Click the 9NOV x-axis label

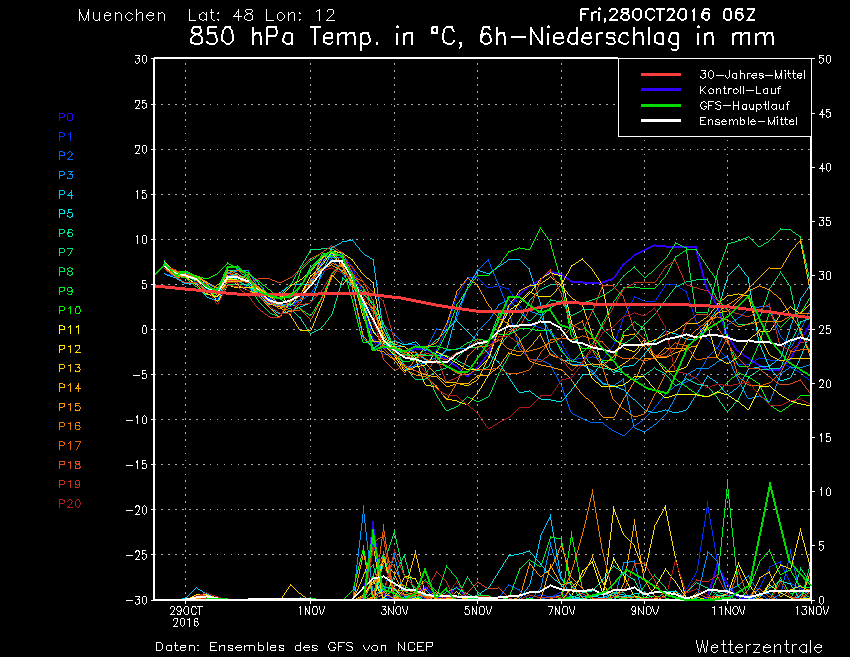tap(645, 611)
